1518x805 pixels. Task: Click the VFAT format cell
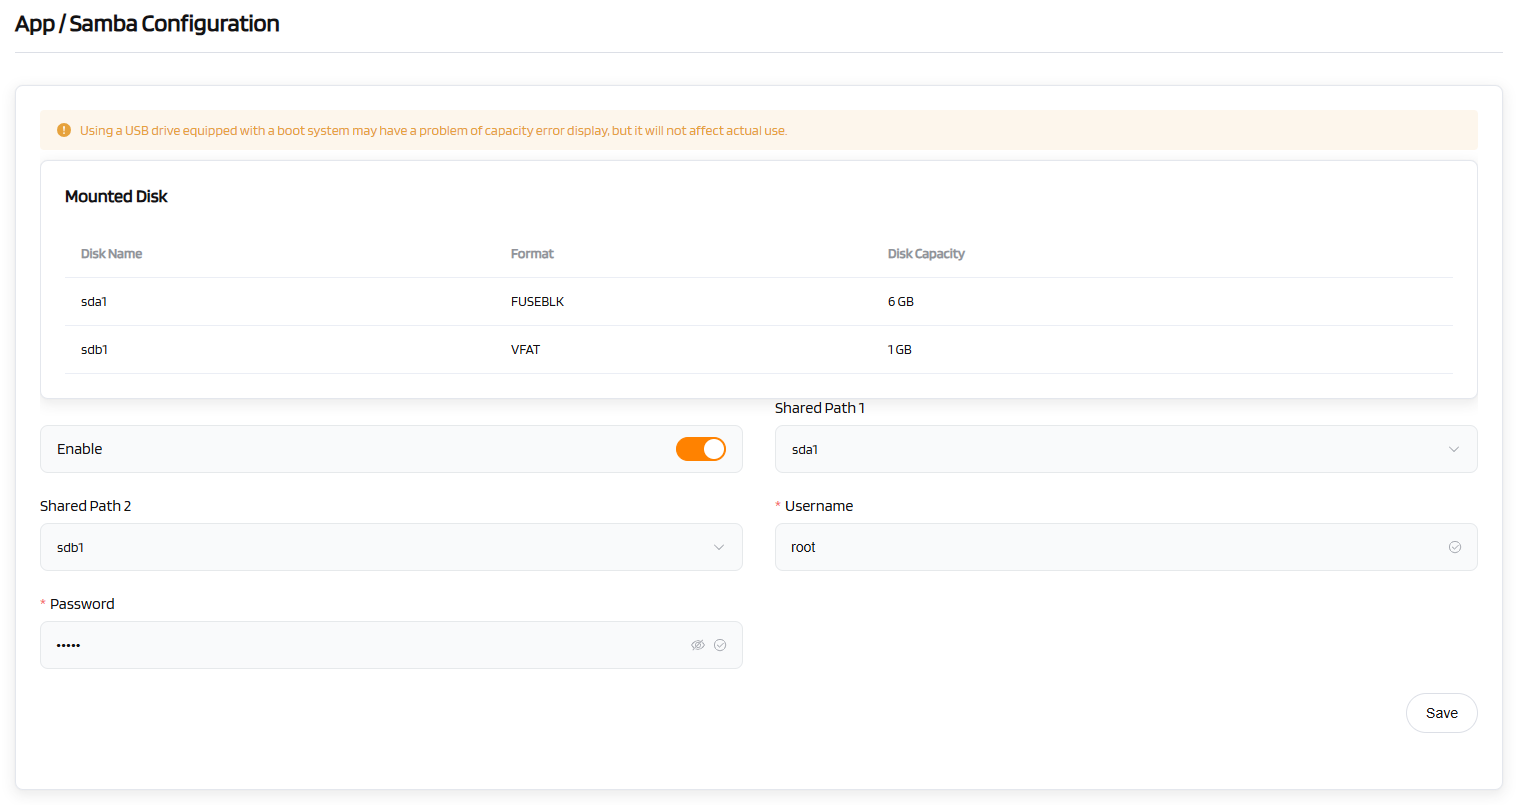pos(525,350)
